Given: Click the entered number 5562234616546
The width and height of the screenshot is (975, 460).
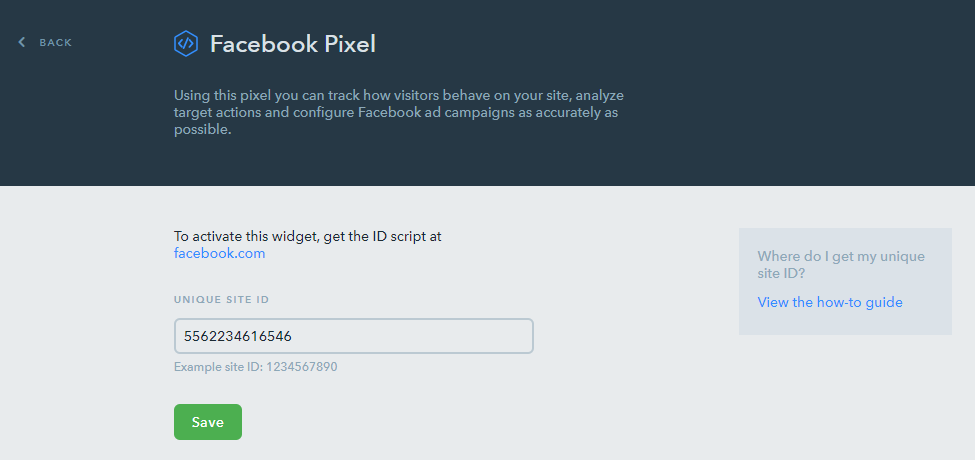Looking at the screenshot, I should (238, 336).
